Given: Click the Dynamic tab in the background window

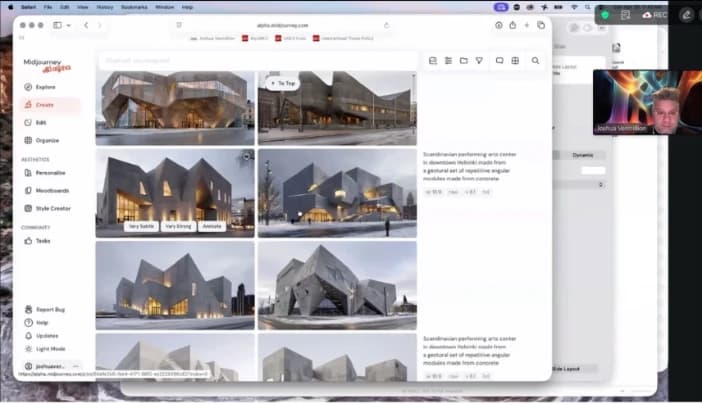Looking at the screenshot, I should (x=582, y=155).
